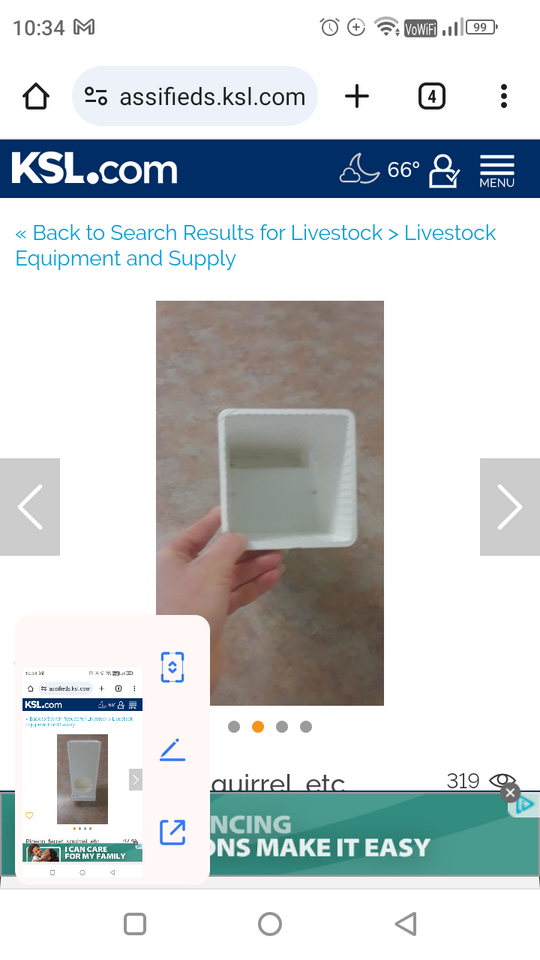The height and width of the screenshot is (960, 540).
Task: Open site settings icon in address bar
Action: point(96,97)
